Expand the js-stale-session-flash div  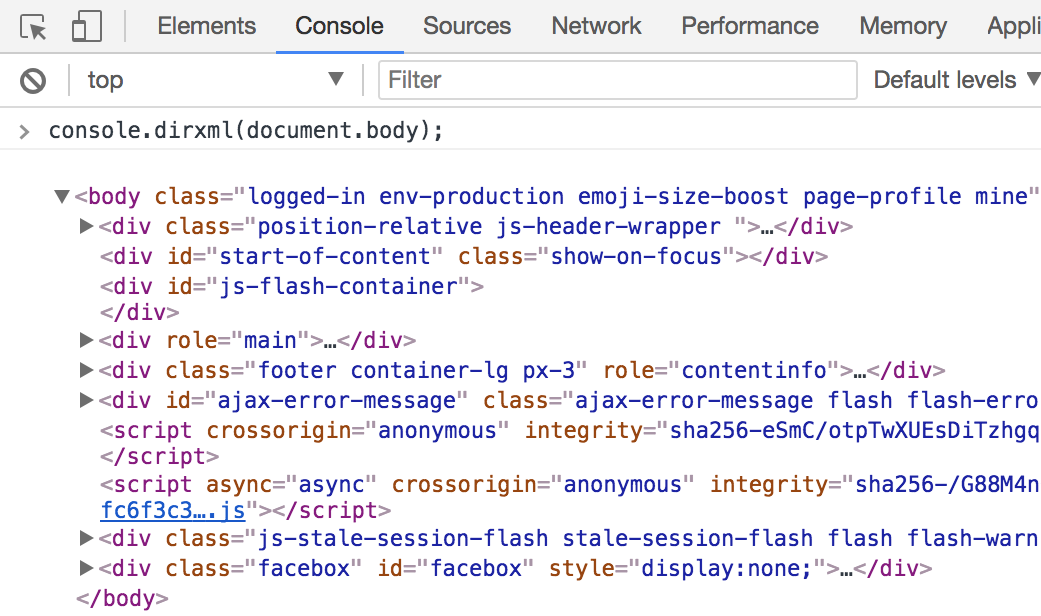(x=86, y=539)
